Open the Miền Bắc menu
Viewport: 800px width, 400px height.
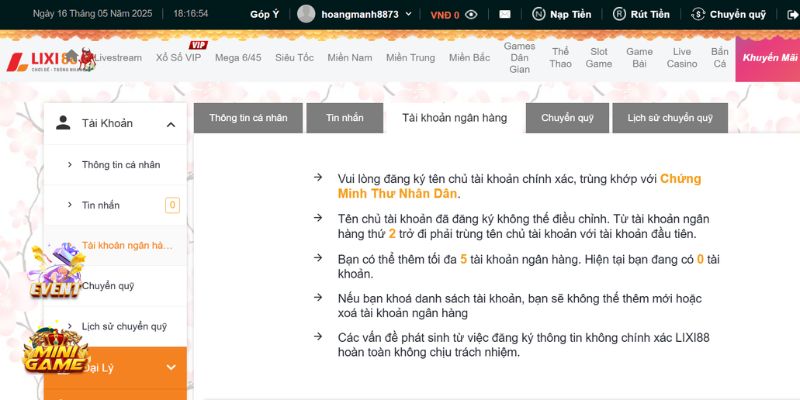coord(470,58)
